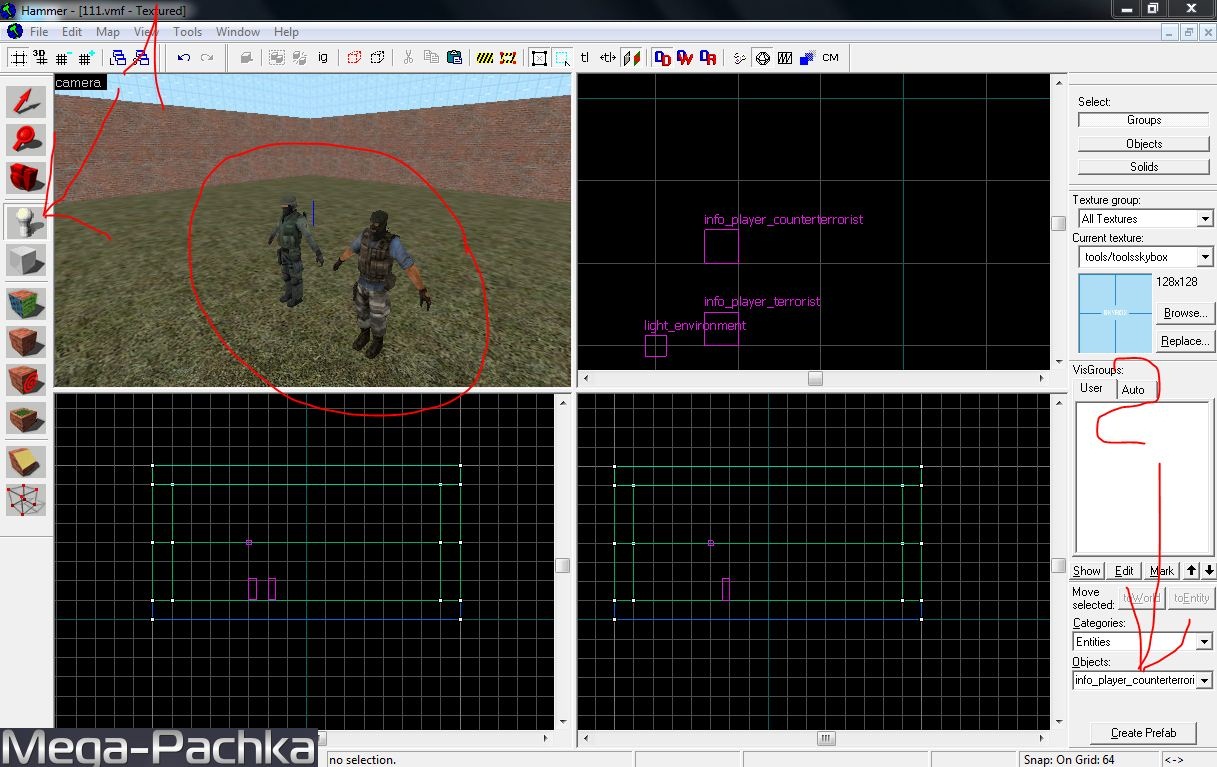Click the Hide selected objects icon
The width and height of the screenshot is (1217, 767).
[x=354, y=58]
